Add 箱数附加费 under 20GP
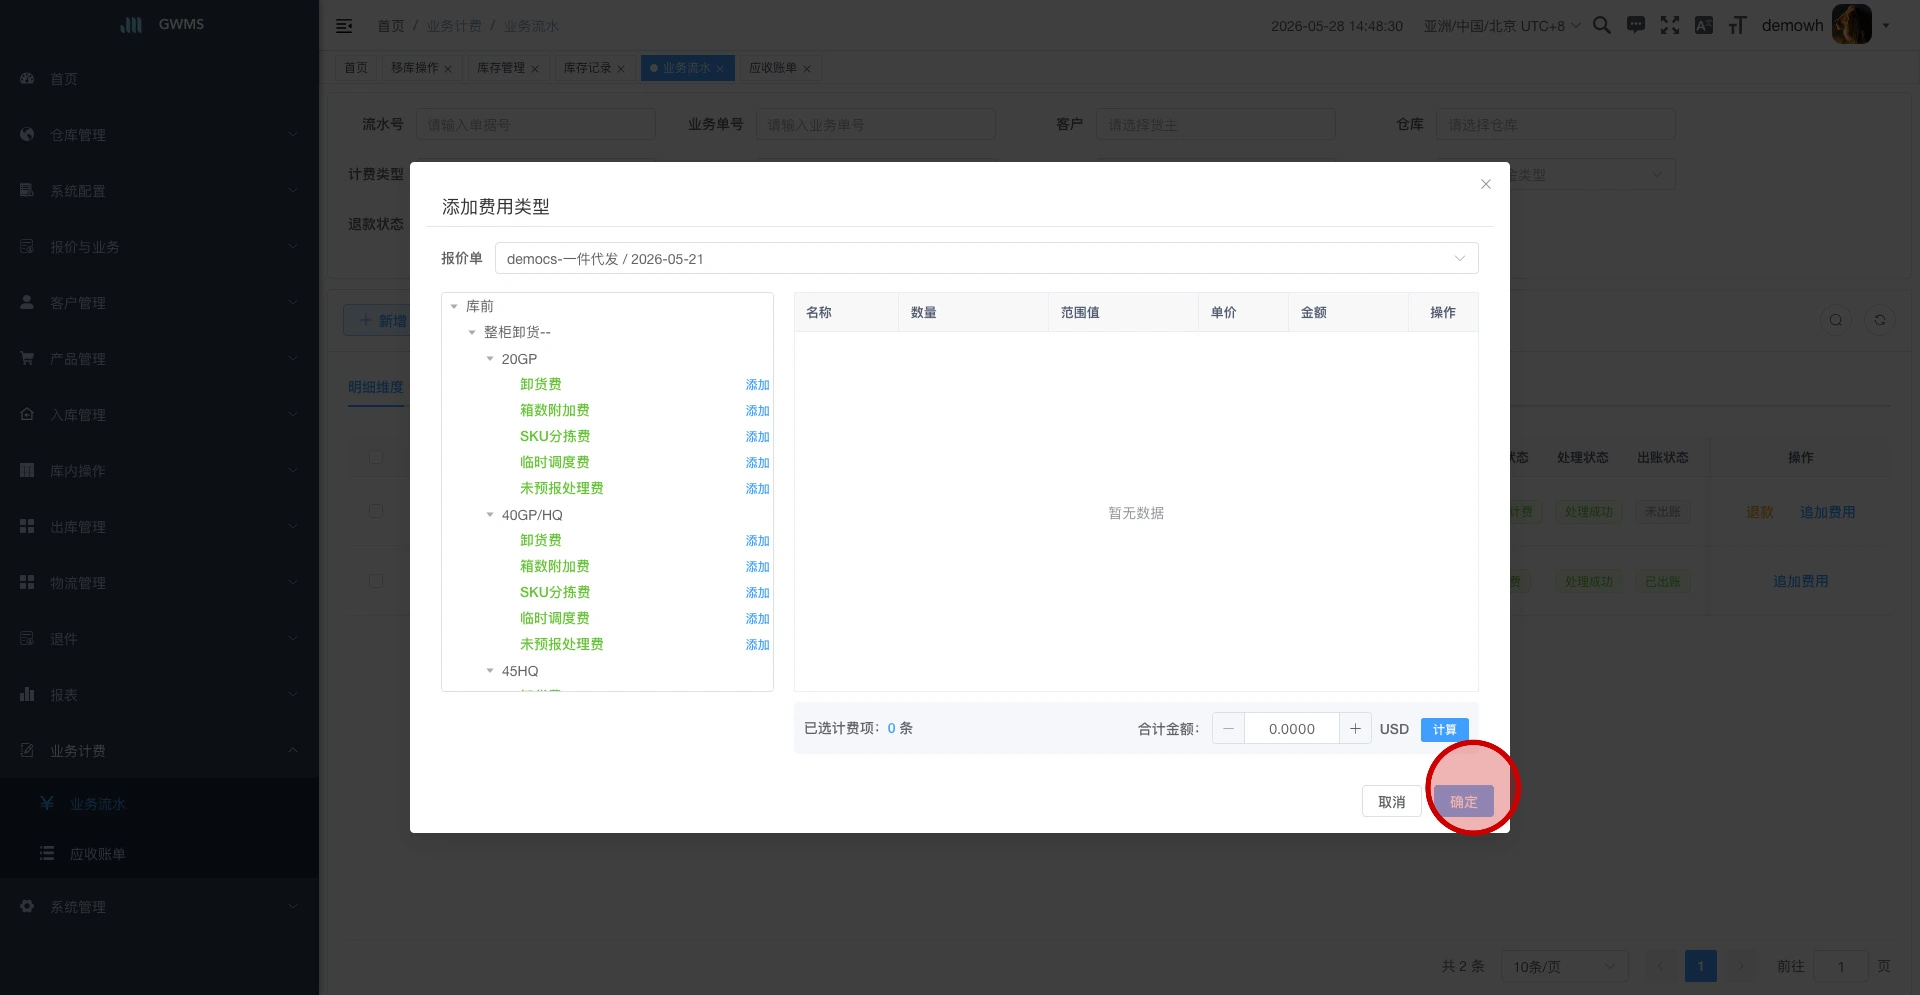Image resolution: width=1920 pixels, height=995 pixels. click(x=757, y=411)
